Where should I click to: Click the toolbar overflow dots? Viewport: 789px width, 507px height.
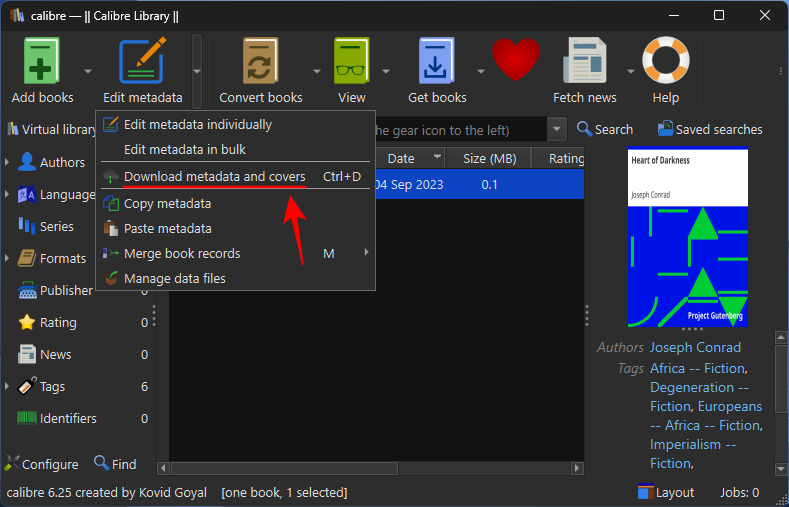[780, 71]
